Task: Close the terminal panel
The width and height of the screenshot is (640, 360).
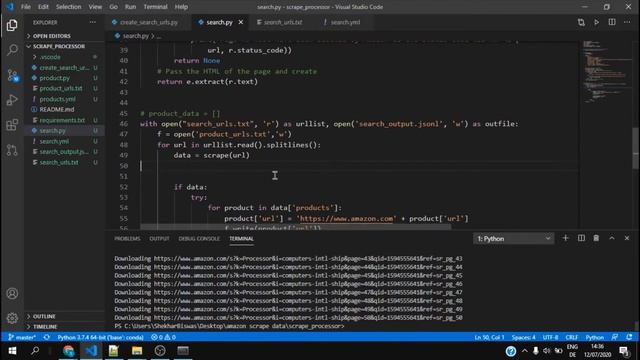Action: tap(627, 238)
